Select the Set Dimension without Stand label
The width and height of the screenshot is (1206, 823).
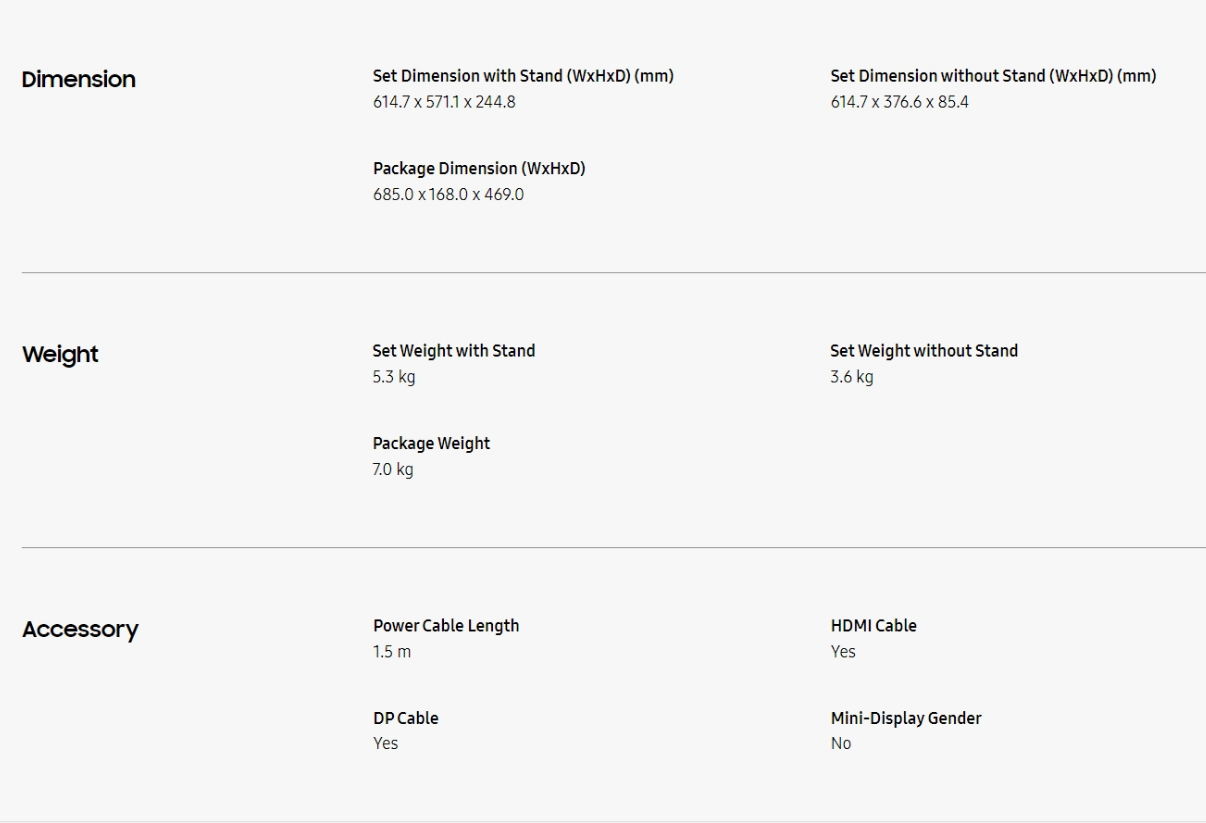click(x=993, y=76)
